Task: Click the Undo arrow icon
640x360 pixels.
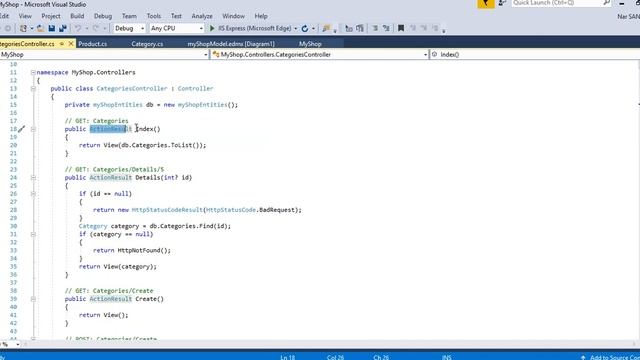Action: 78,28
